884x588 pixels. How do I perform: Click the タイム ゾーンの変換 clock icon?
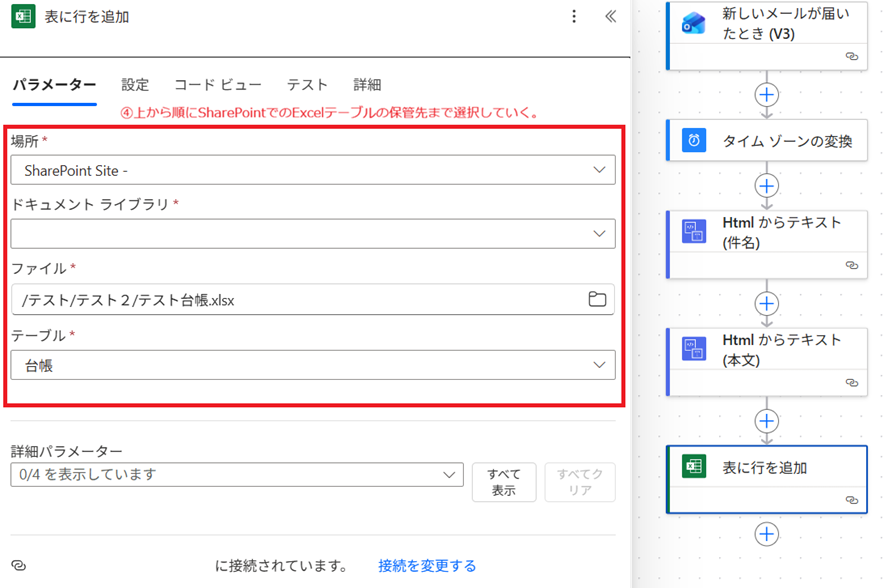[694, 141]
